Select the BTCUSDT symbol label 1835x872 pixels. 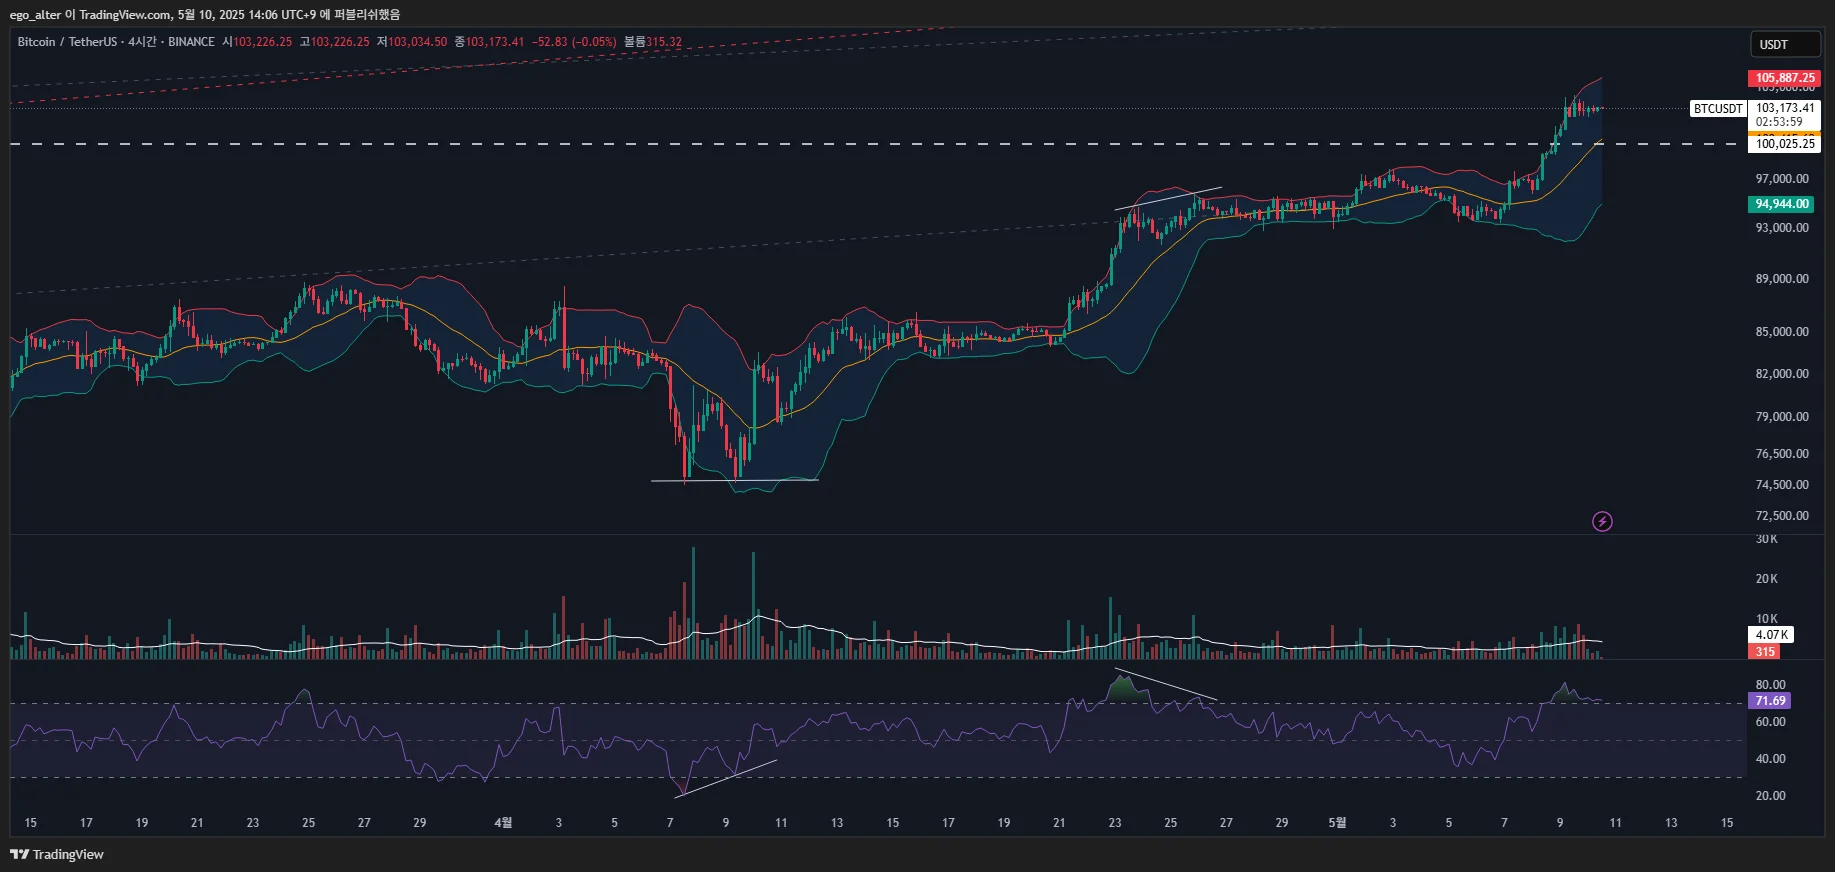pyautogui.click(x=1718, y=108)
